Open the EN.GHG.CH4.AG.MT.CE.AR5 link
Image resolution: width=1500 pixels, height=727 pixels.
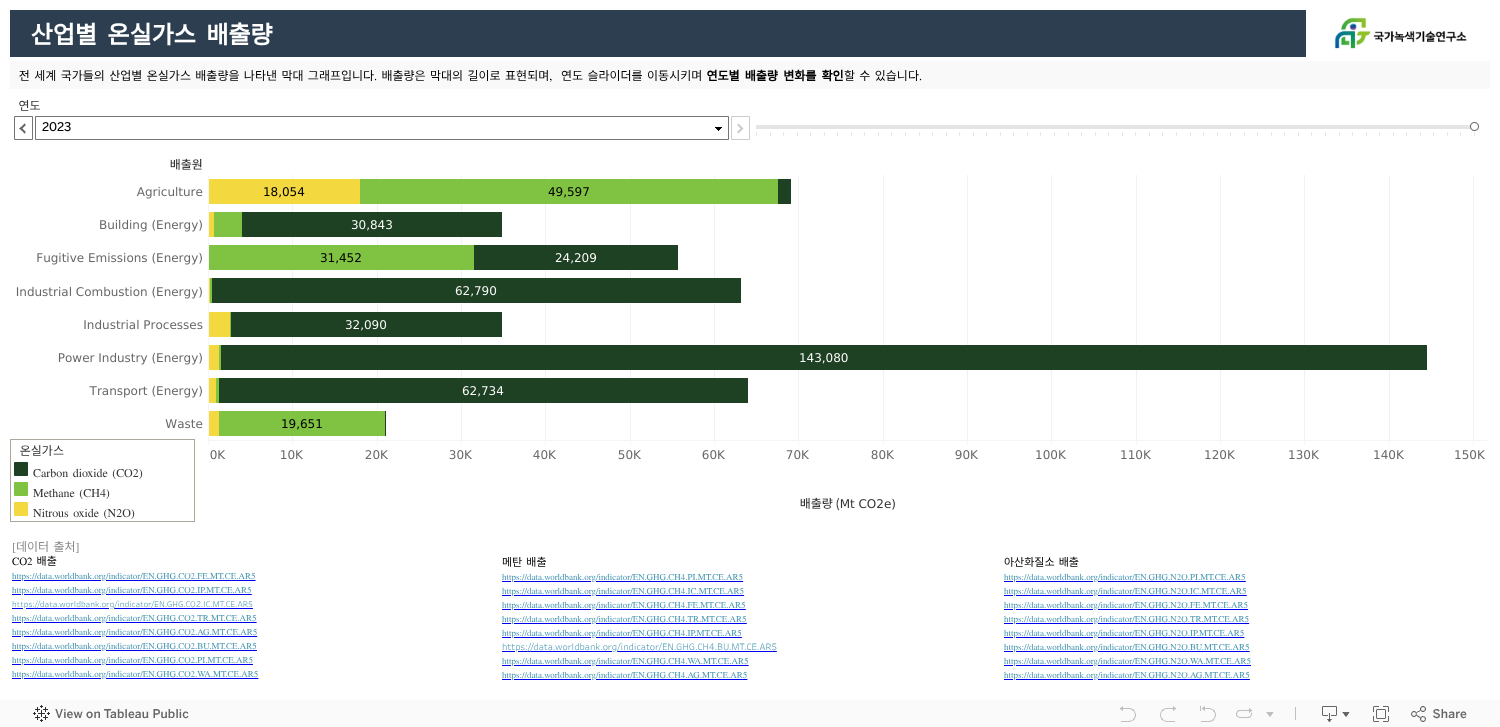[624, 675]
